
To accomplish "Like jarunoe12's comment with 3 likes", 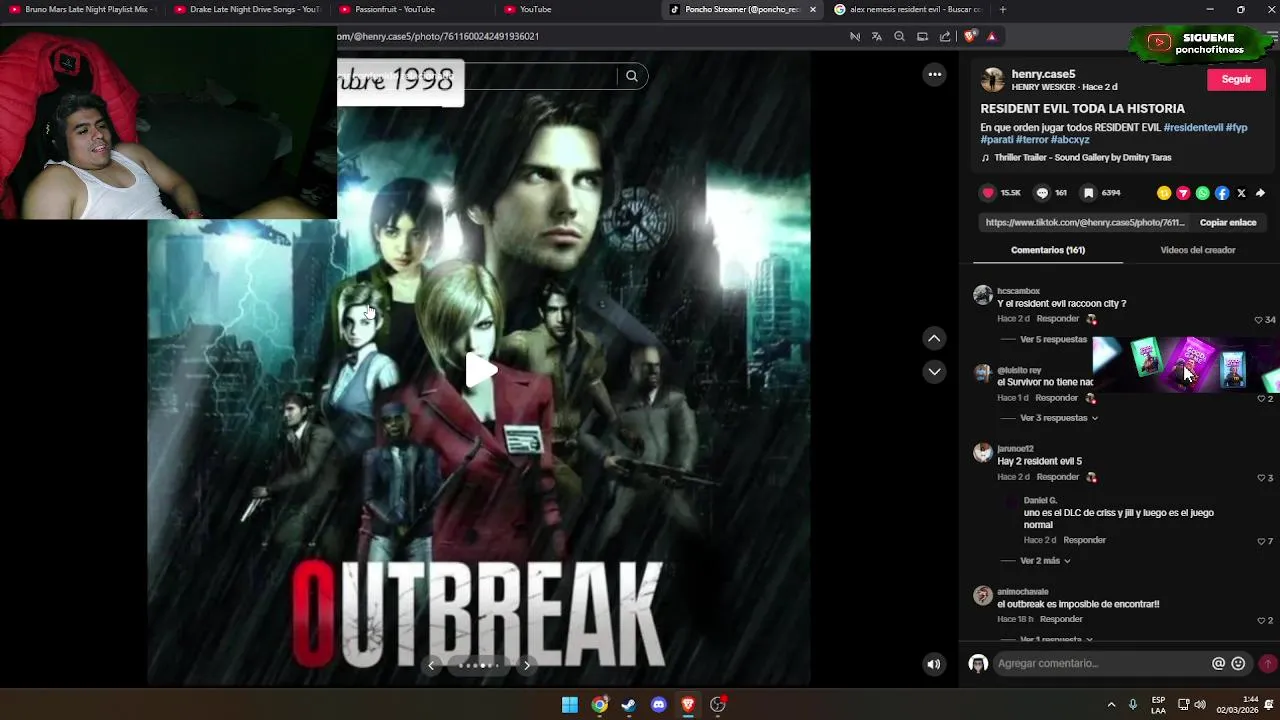I will [1260, 478].
